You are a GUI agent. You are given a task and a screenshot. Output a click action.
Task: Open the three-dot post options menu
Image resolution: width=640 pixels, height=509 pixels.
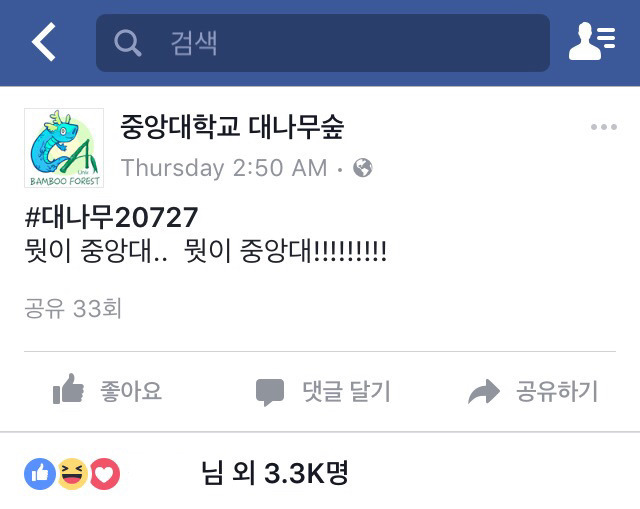(x=604, y=127)
